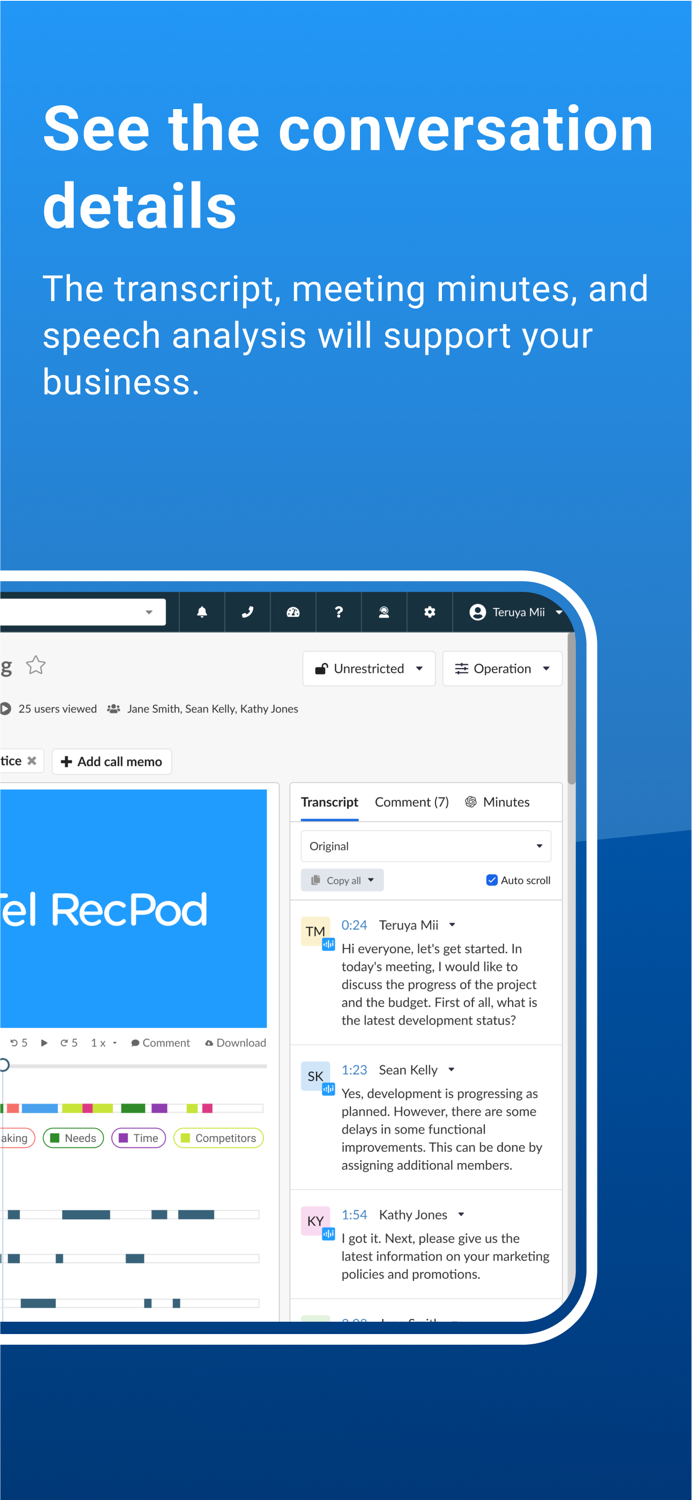Image resolution: width=692 pixels, height=1500 pixels.
Task: Expand the options arrow beside Sean Kelly
Action: 451,1070
